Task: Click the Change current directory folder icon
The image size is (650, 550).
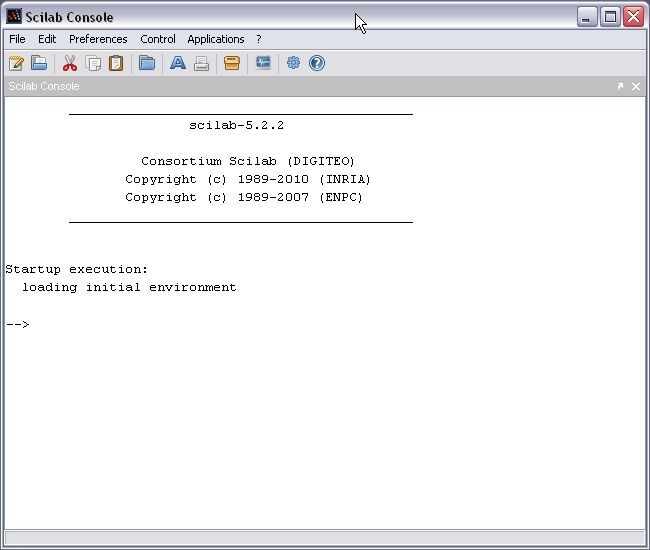Action: point(147,63)
